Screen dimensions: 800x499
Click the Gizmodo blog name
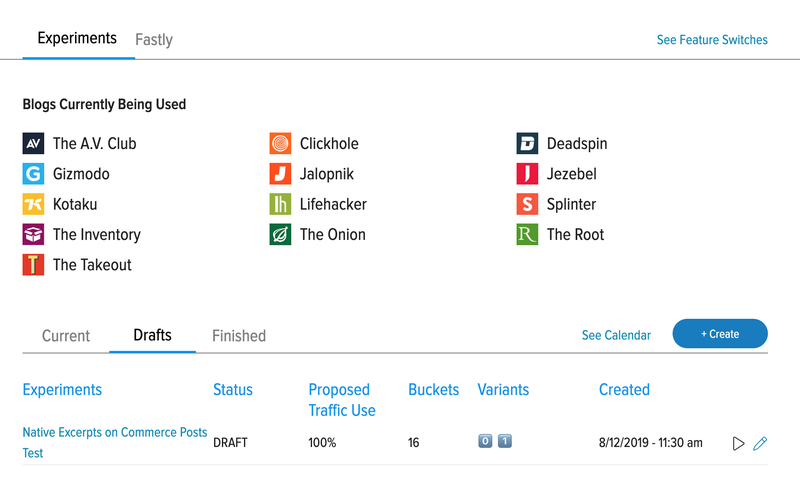[81, 174]
